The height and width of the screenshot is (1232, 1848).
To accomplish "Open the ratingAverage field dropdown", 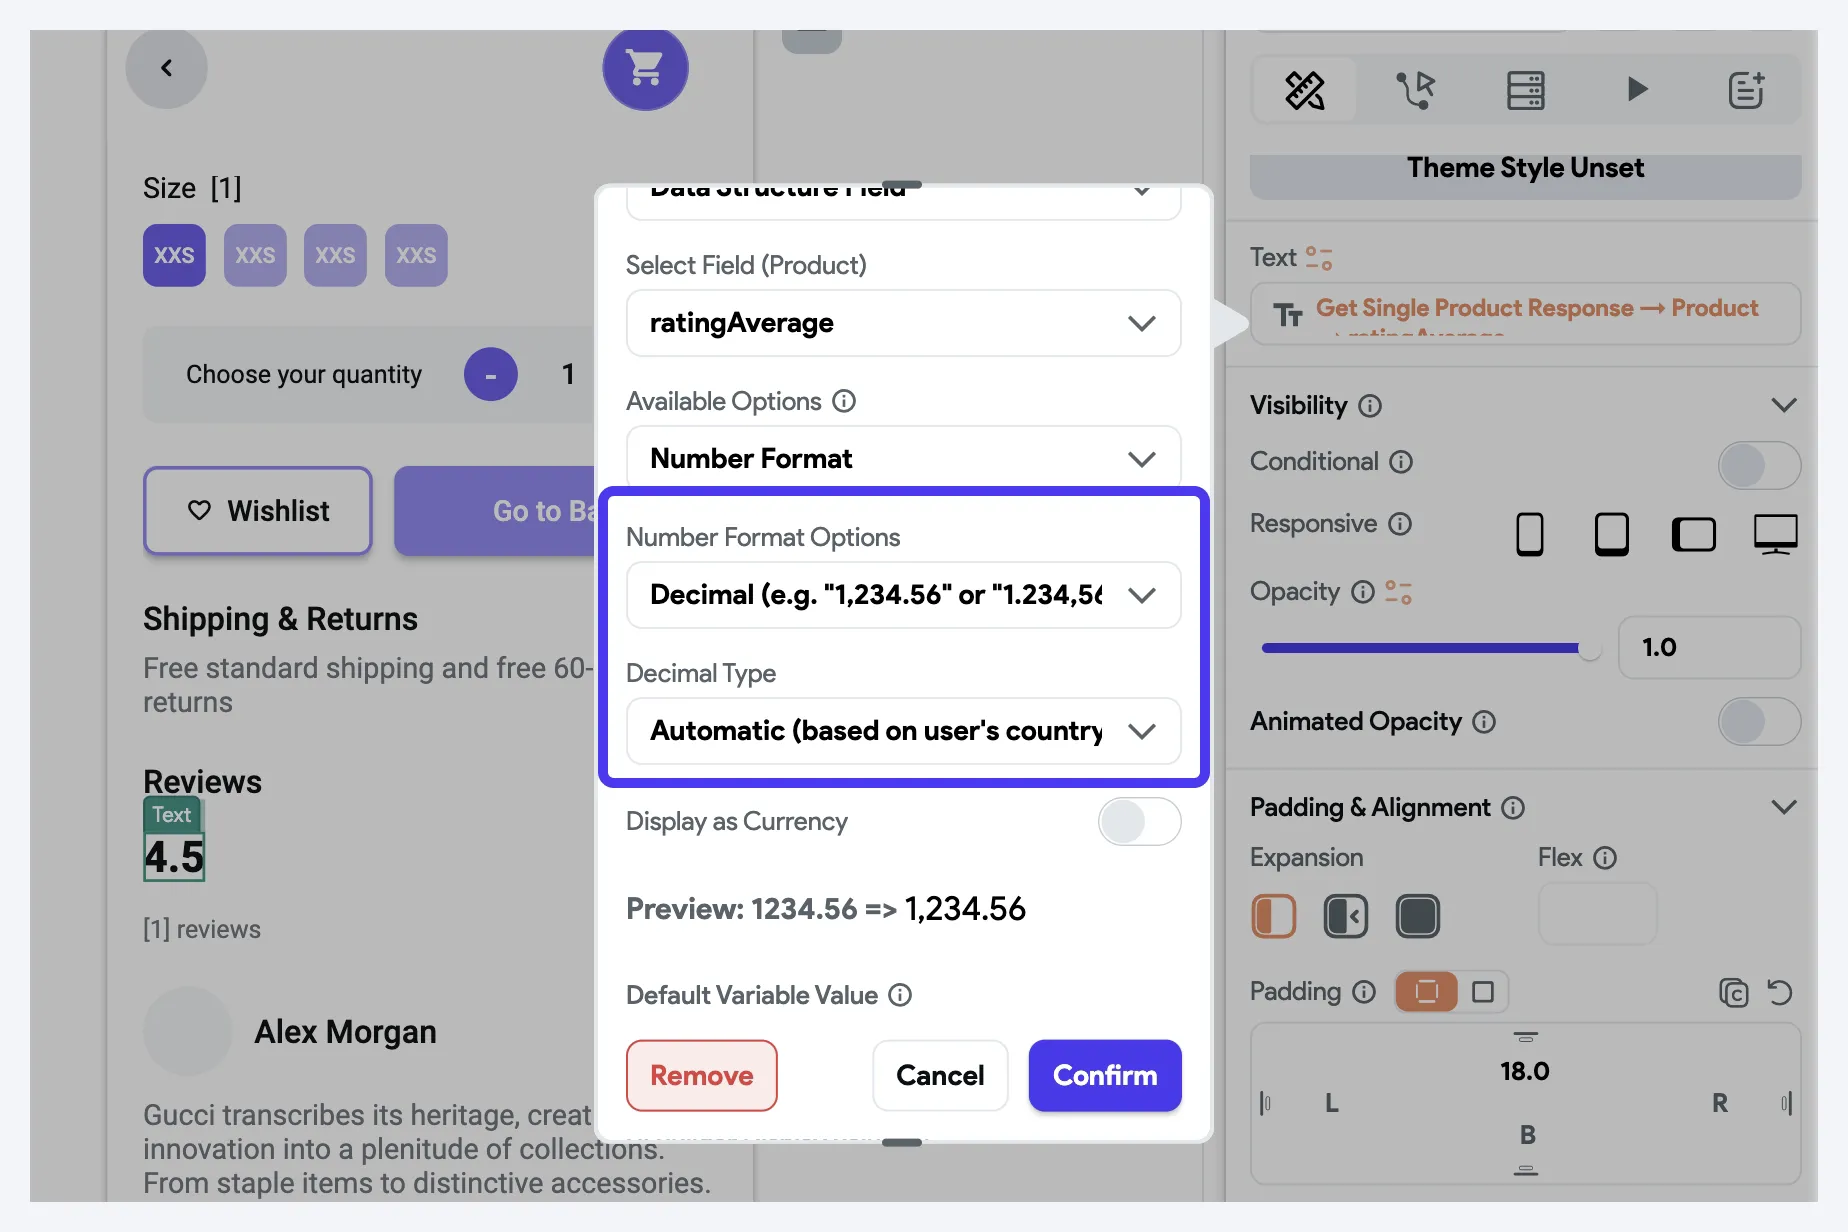I will 903,323.
